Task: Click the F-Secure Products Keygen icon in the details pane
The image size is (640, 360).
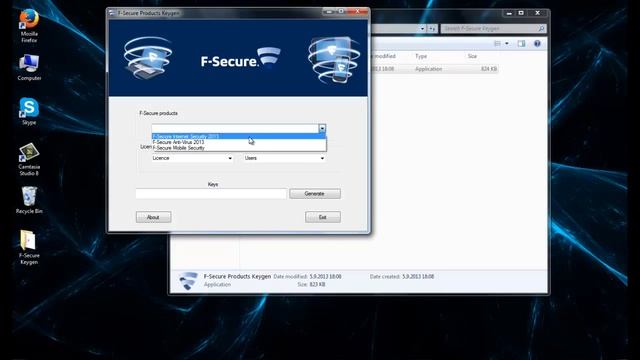Action: click(x=188, y=281)
